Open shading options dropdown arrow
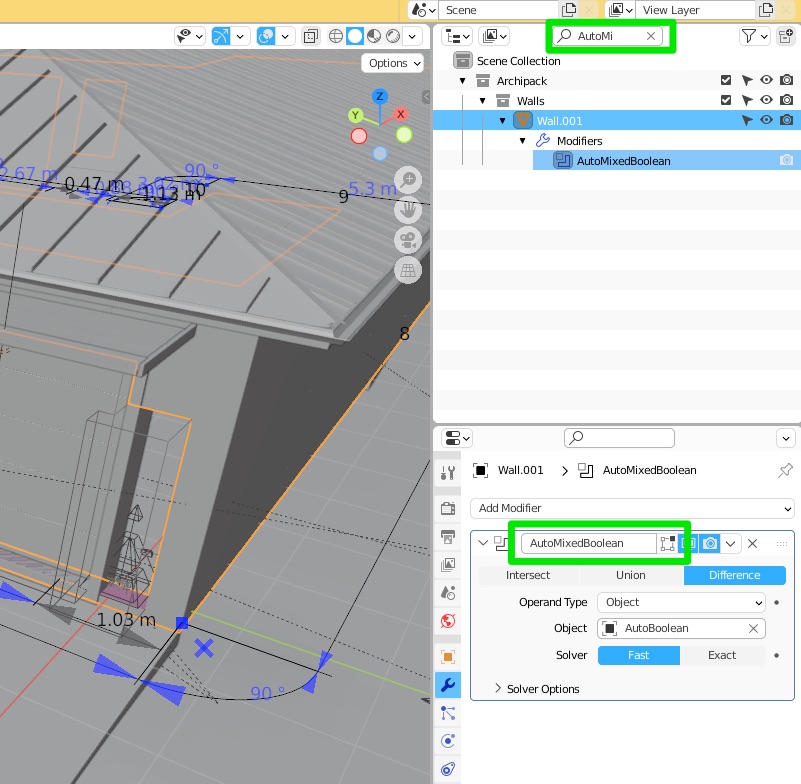 (412, 36)
